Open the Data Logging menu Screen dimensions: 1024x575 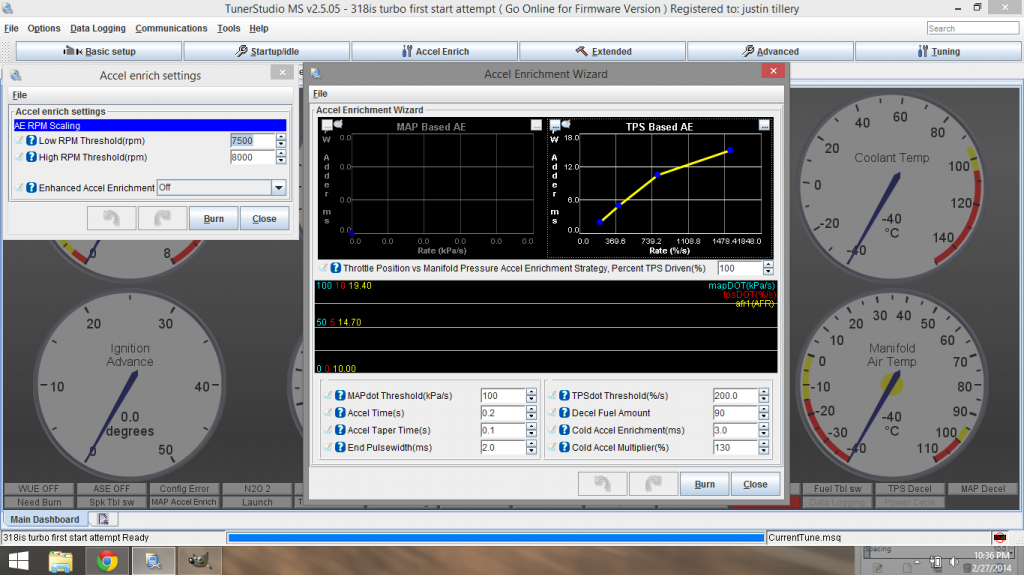pyautogui.click(x=98, y=28)
